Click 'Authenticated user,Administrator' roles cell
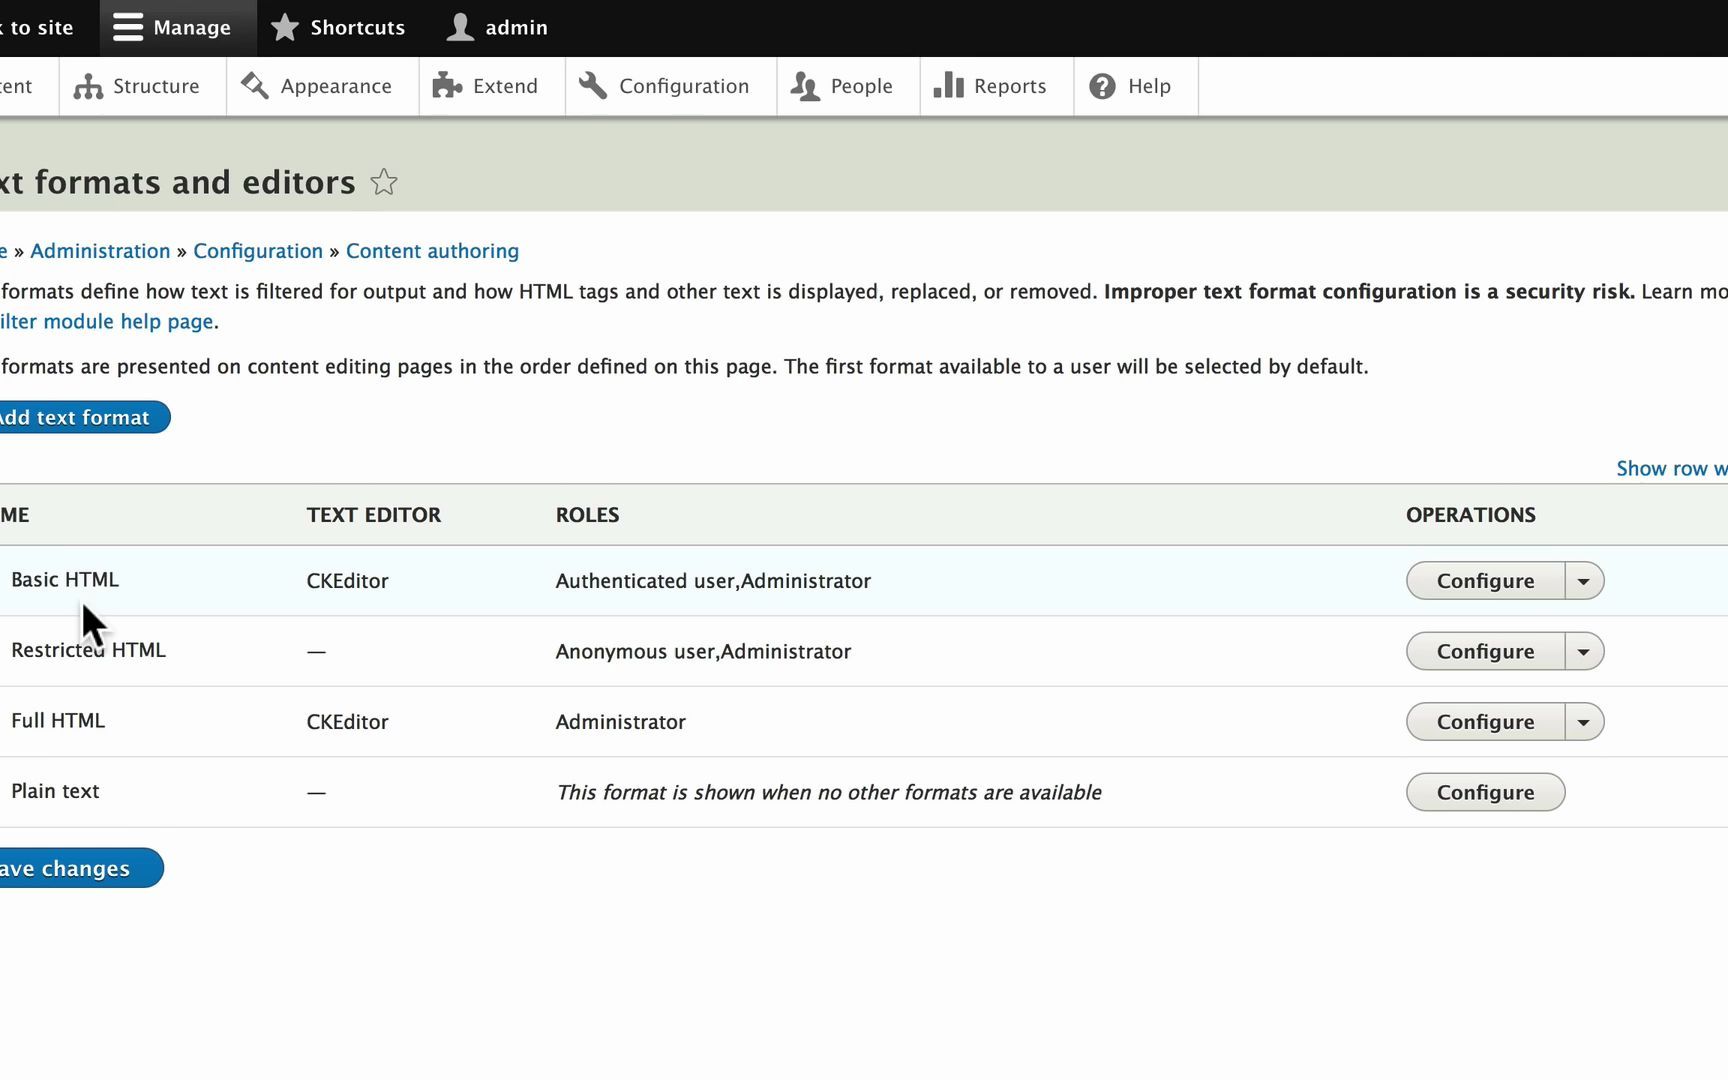The width and height of the screenshot is (1728, 1080). coord(713,581)
